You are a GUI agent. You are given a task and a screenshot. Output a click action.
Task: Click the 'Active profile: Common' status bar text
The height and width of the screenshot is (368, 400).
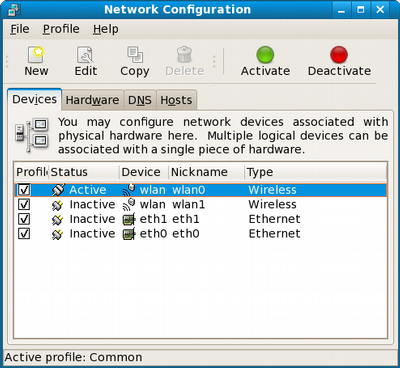pyautogui.click(x=73, y=357)
